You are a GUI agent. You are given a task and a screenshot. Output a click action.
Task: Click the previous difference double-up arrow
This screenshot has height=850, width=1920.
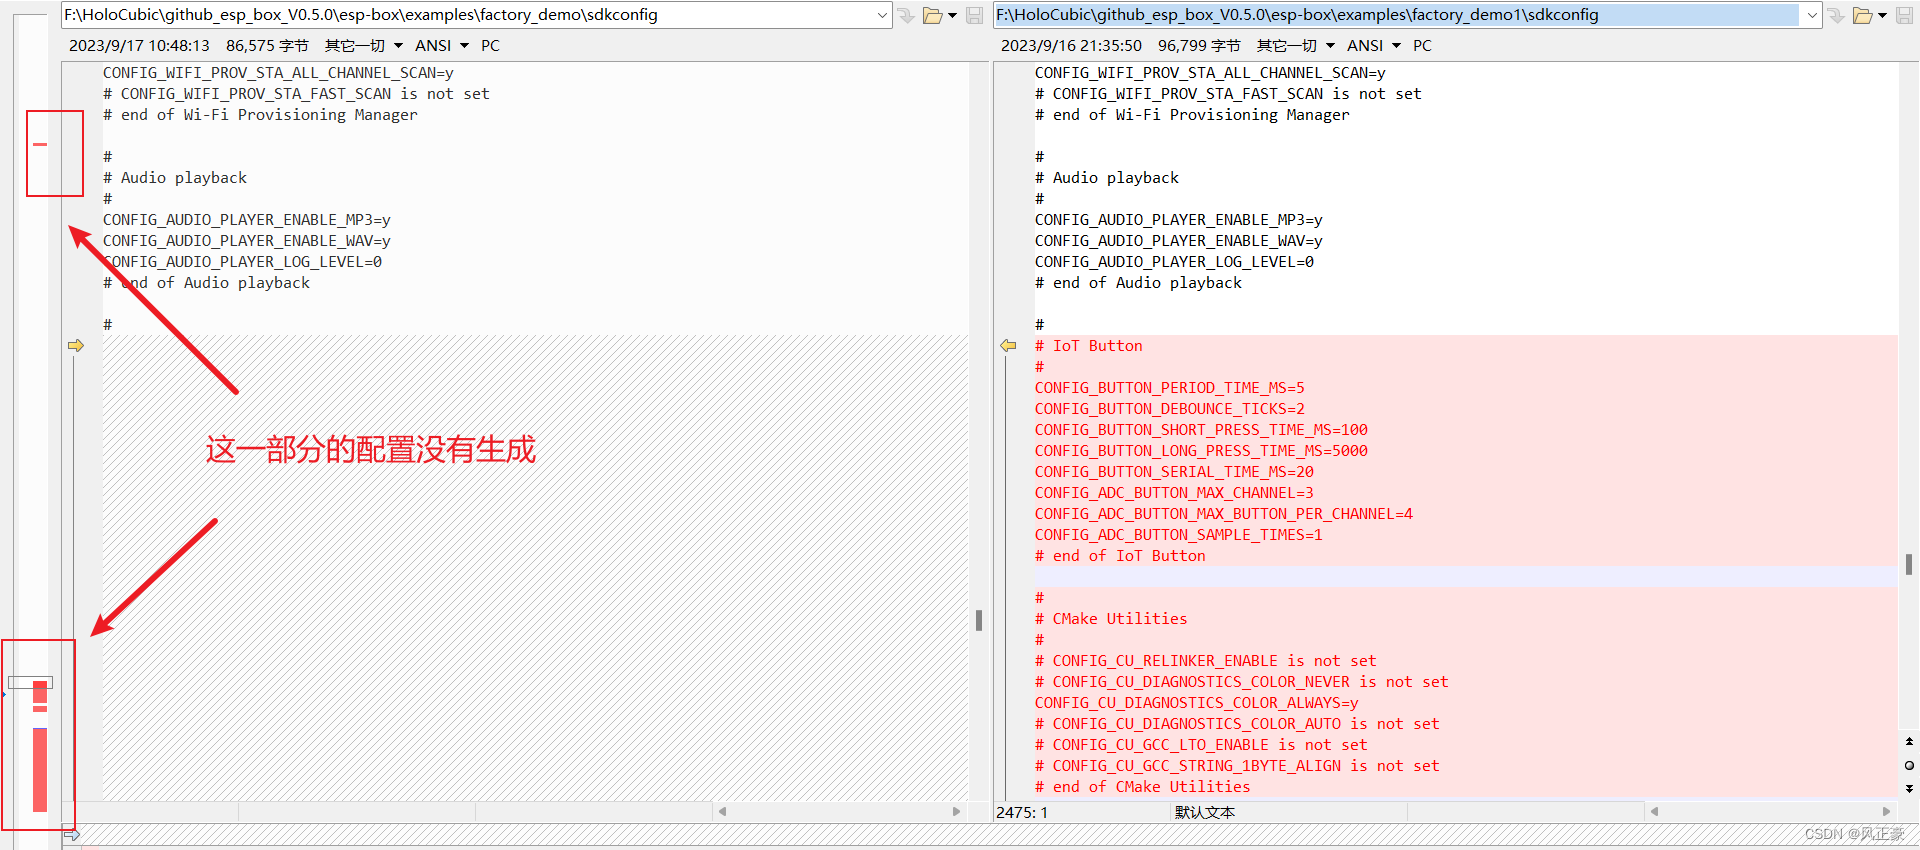[1909, 742]
